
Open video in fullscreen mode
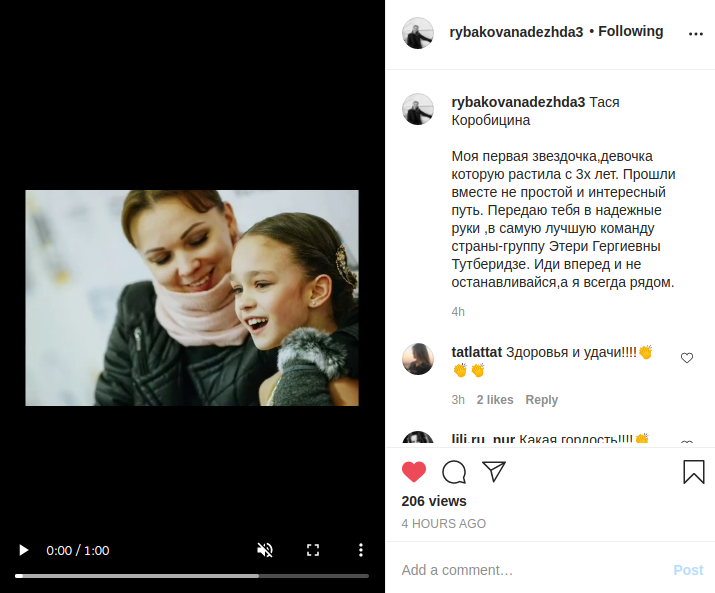(x=313, y=550)
